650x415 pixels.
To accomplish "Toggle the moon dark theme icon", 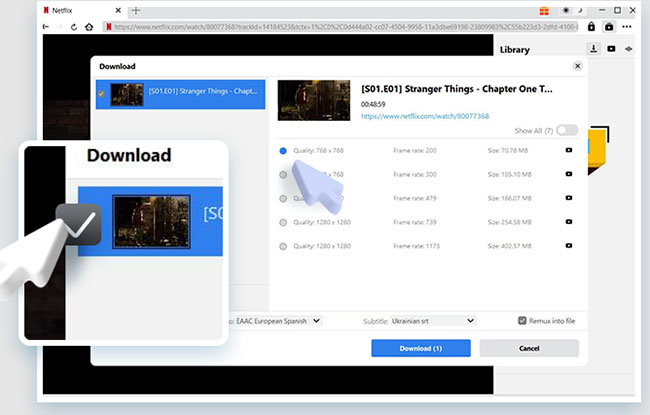I will pos(580,10).
